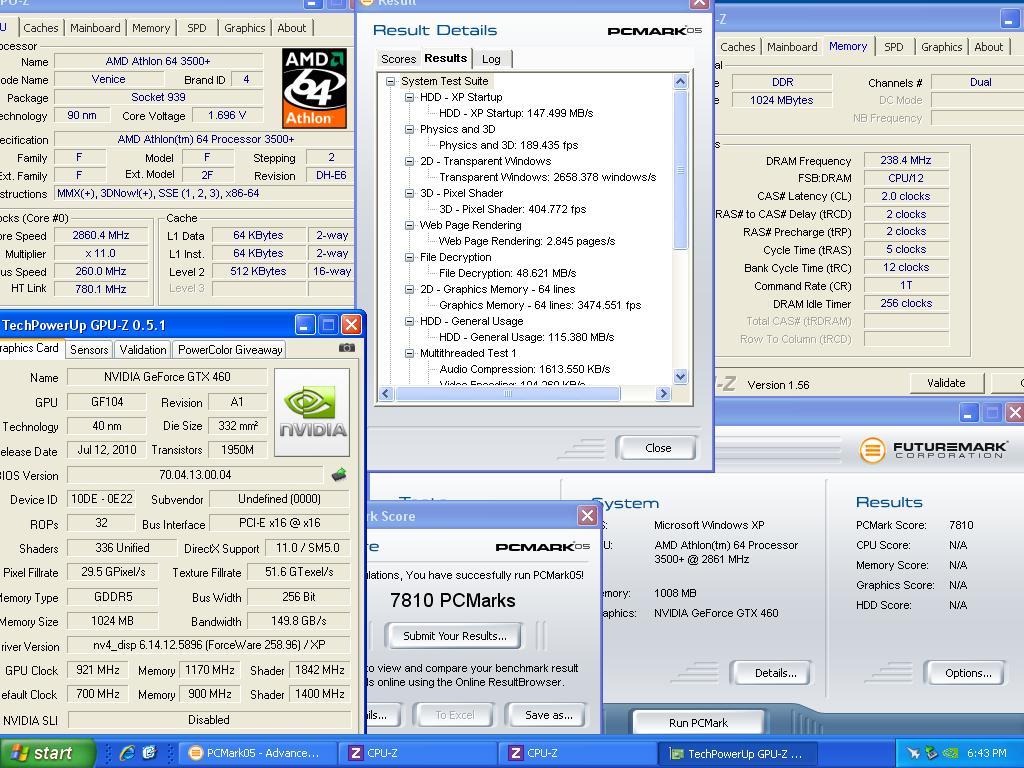Click 'Audio Compression: 1613.550 KB/s' row
This screenshot has width=1024, height=768.
click(x=524, y=369)
